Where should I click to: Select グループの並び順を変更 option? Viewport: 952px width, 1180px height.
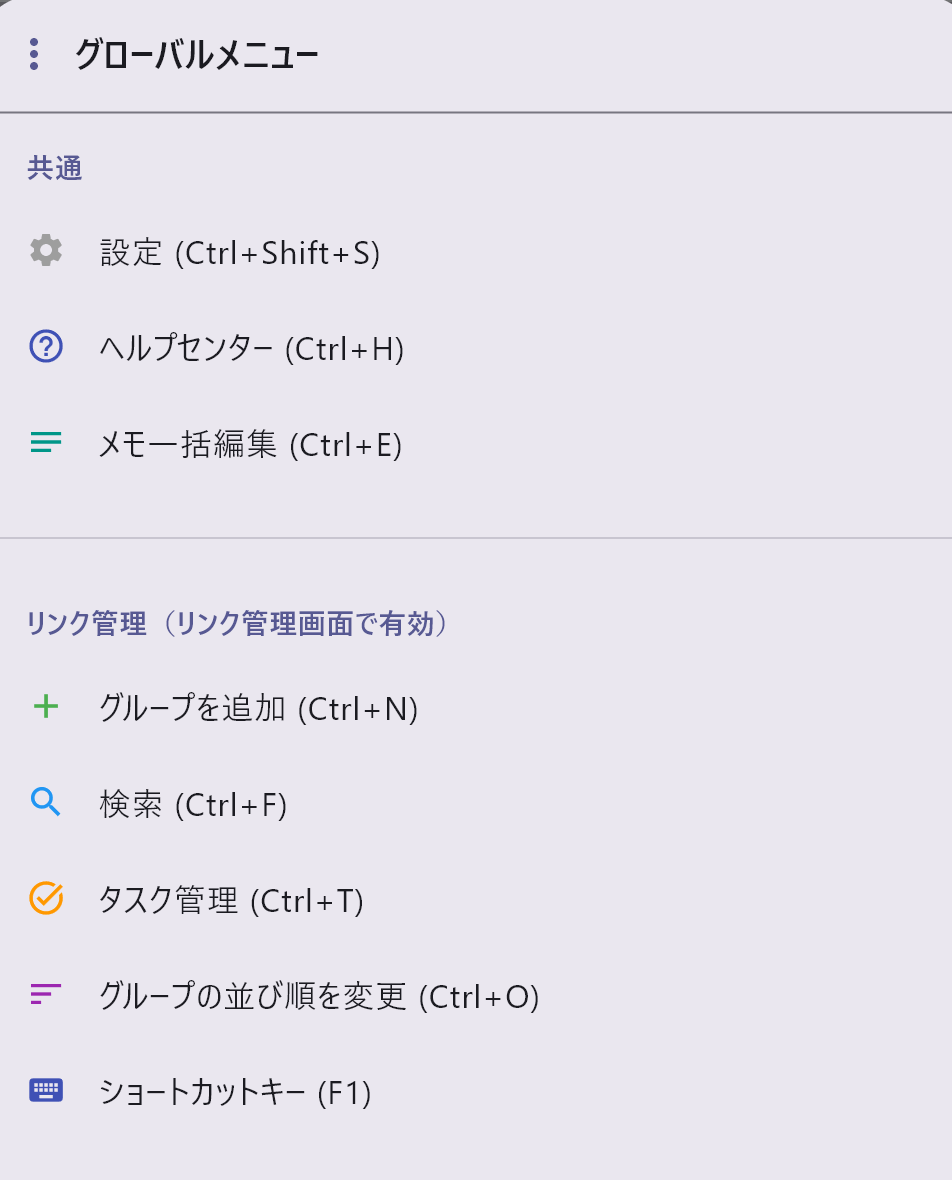pos(320,996)
